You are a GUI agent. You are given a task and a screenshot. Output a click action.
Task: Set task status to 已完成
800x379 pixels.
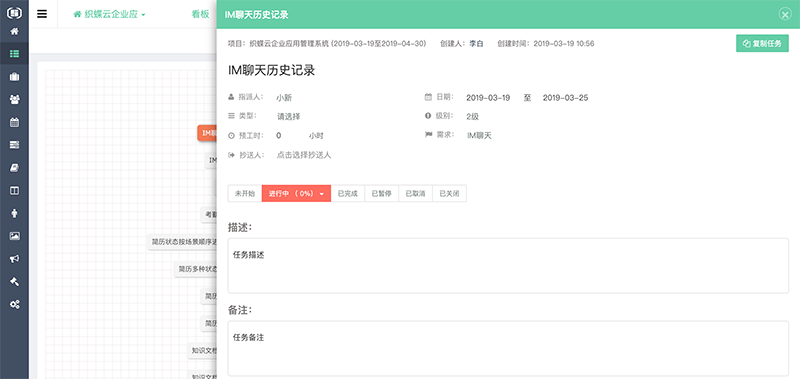pyautogui.click(x=348, y=194)
